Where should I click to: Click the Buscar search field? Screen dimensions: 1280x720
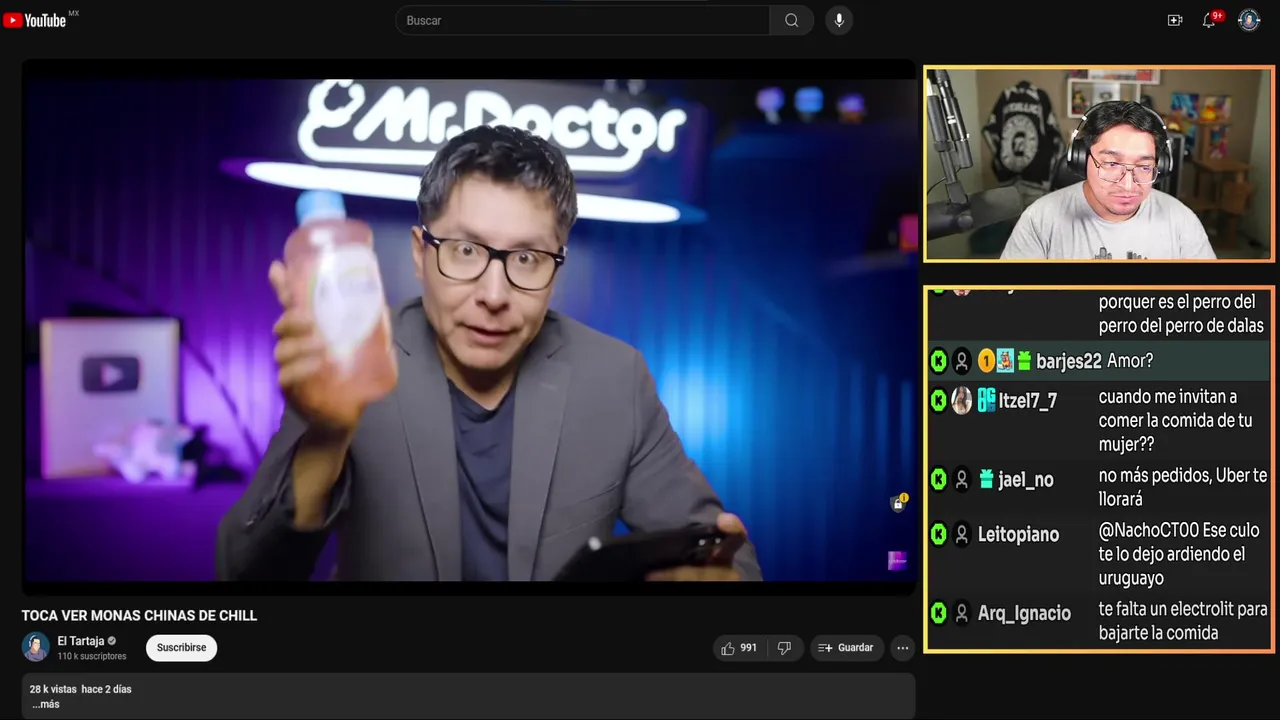[x=583, y=20]
